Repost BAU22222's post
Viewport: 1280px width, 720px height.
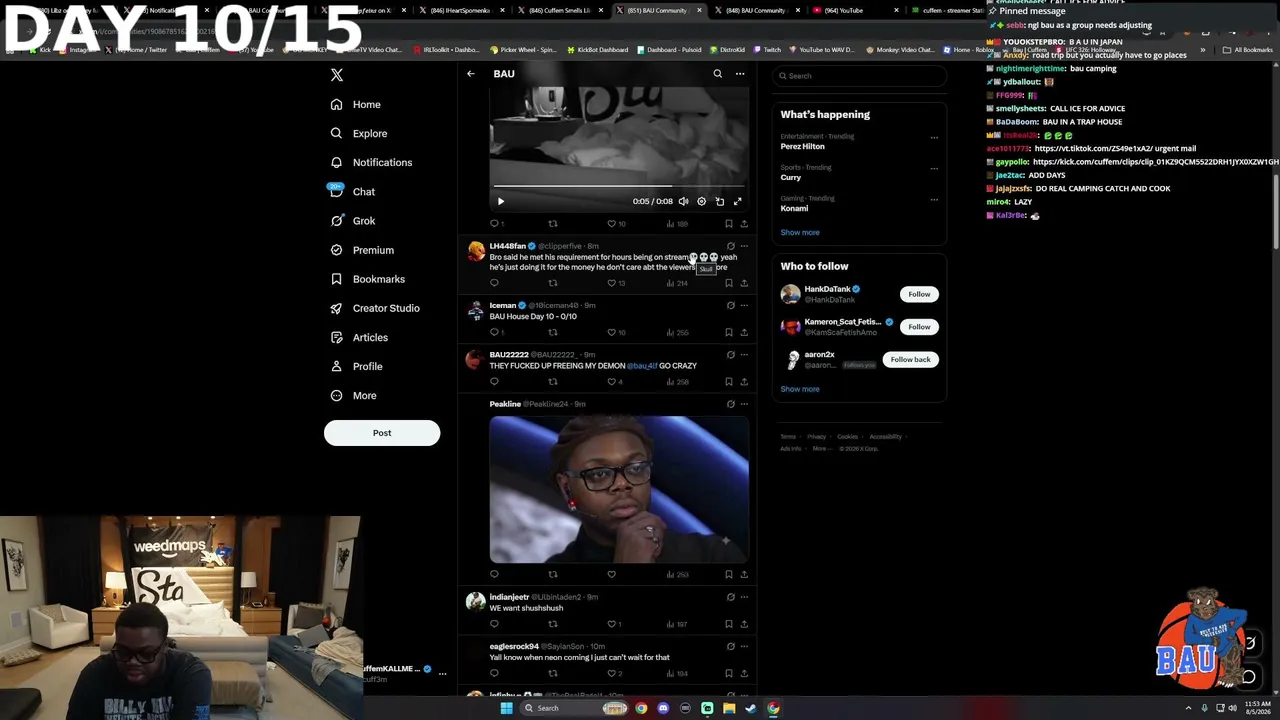(553, 381)
